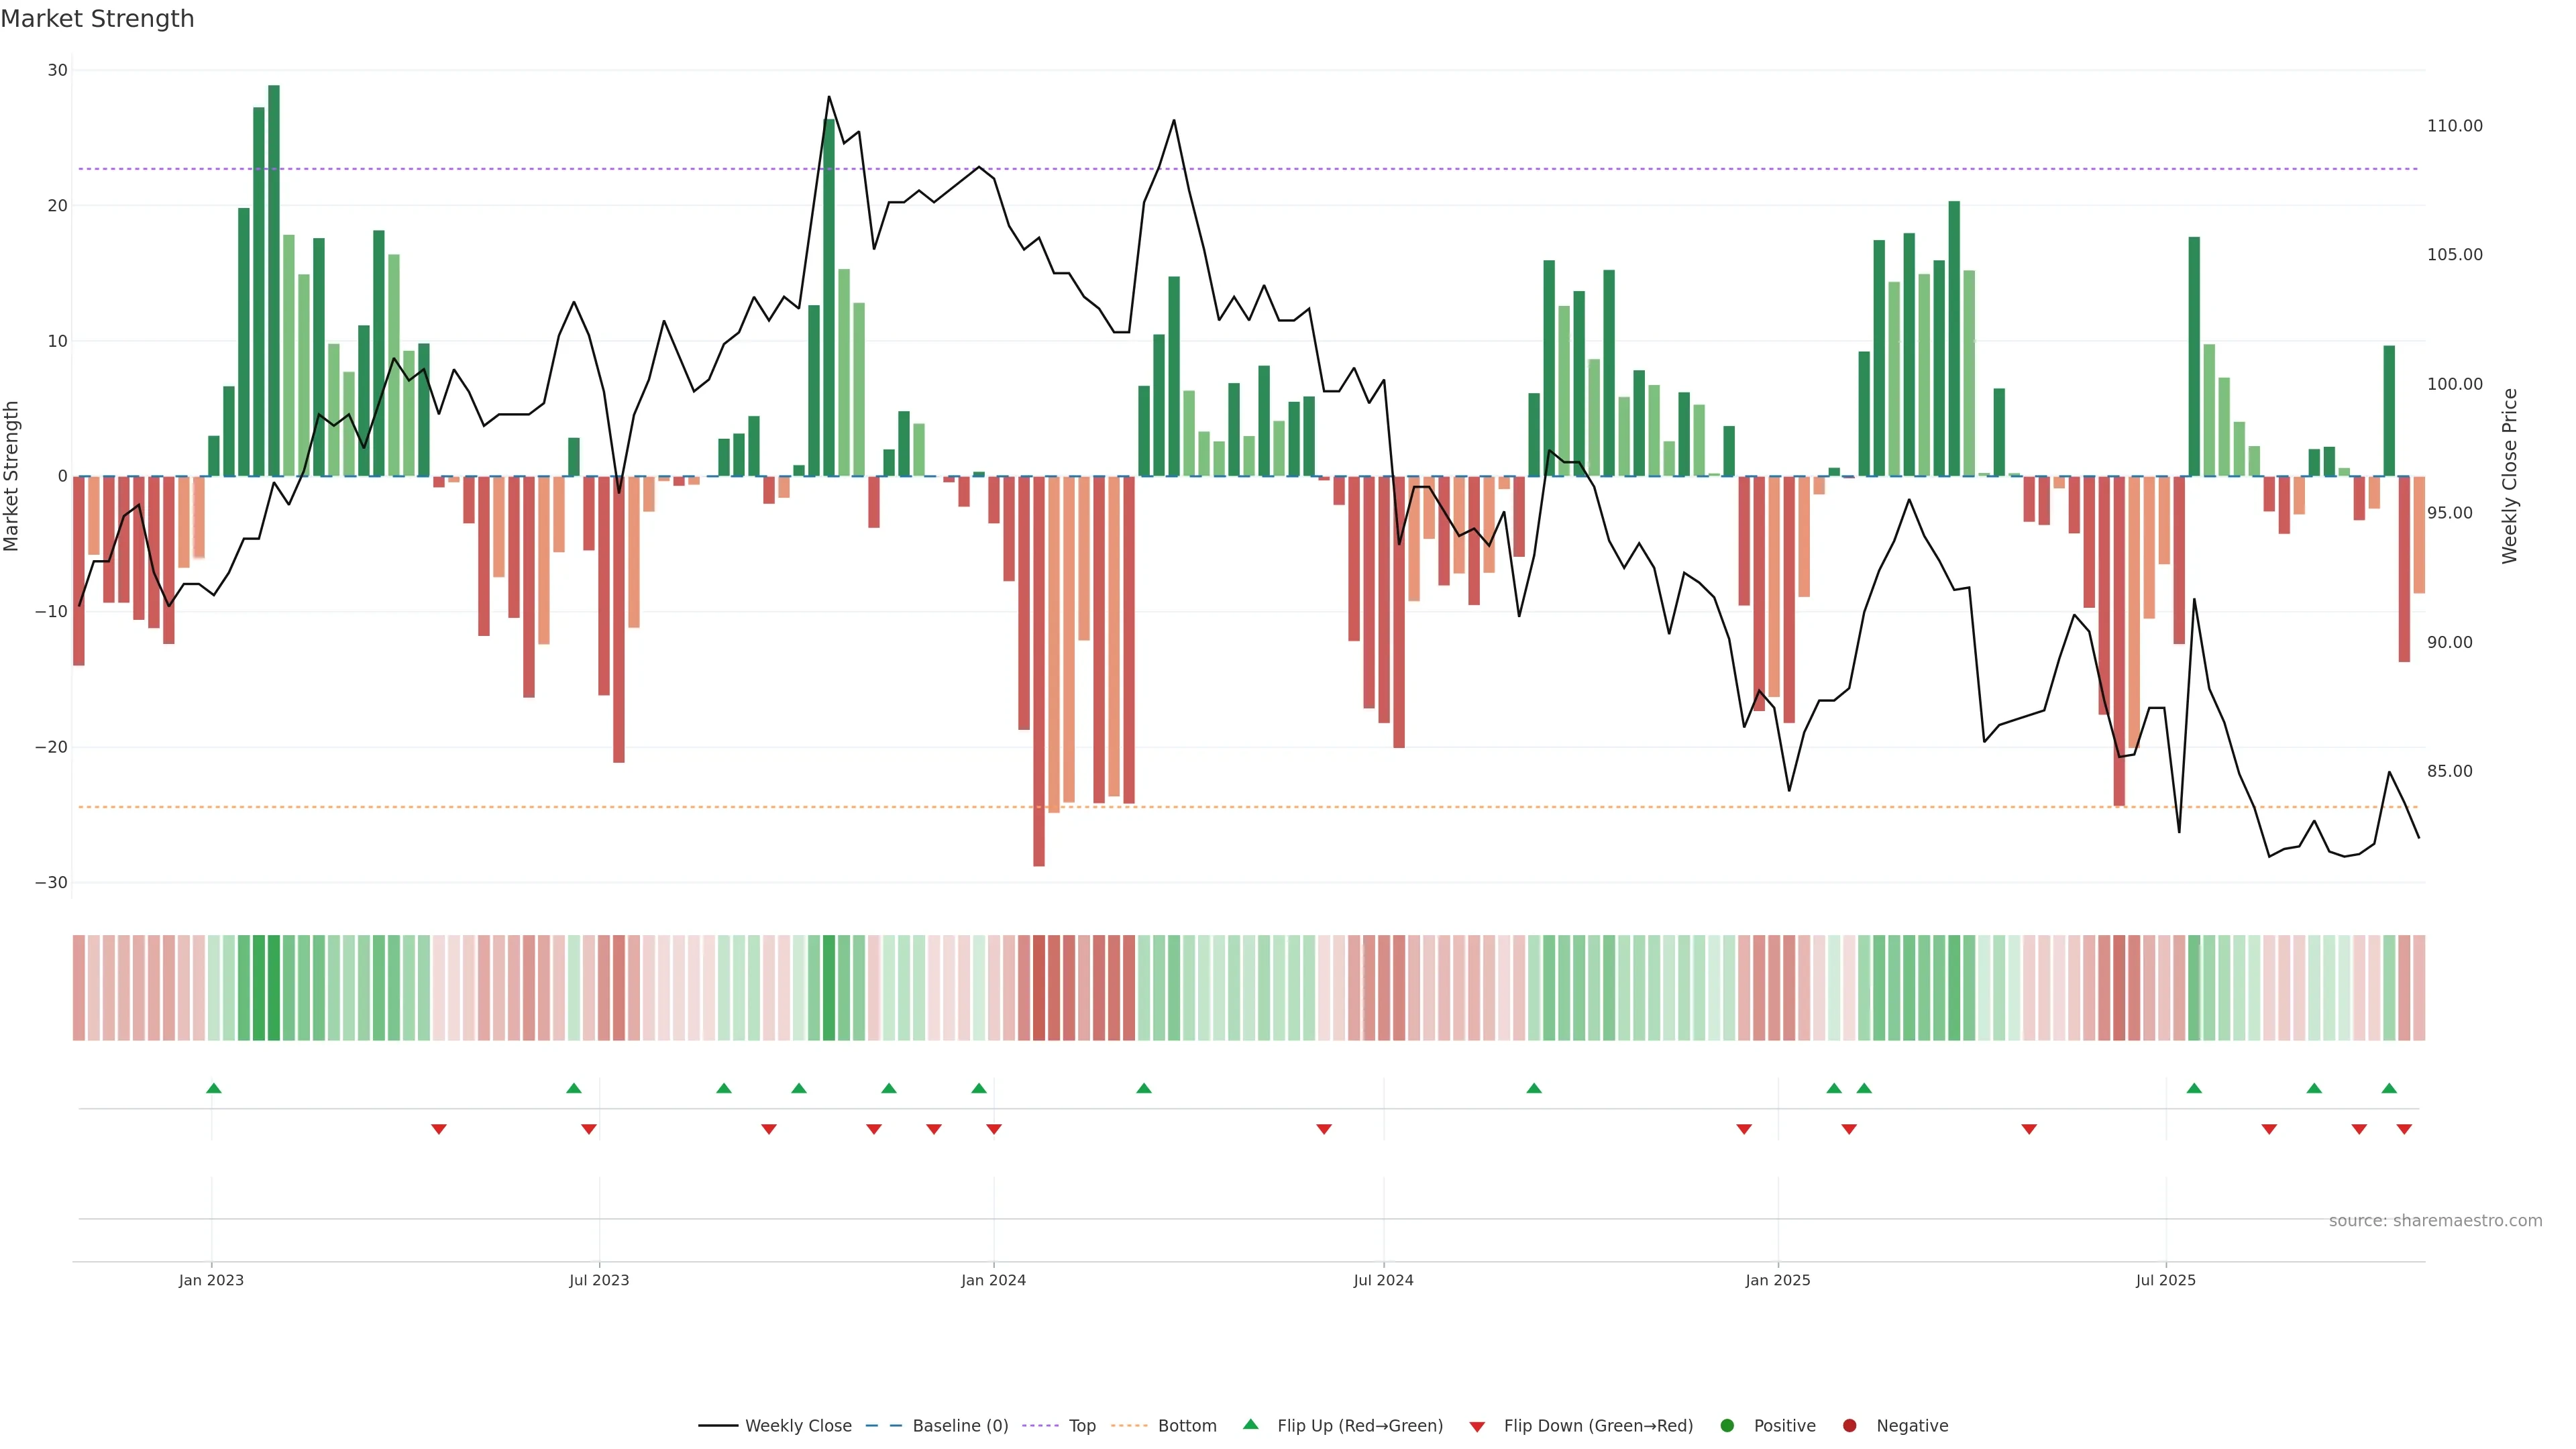The height and width of the screenshot is (1449, 2576).
Task: Click the leftmost red flip-down triangle marker
Action: pos(438,1129)
